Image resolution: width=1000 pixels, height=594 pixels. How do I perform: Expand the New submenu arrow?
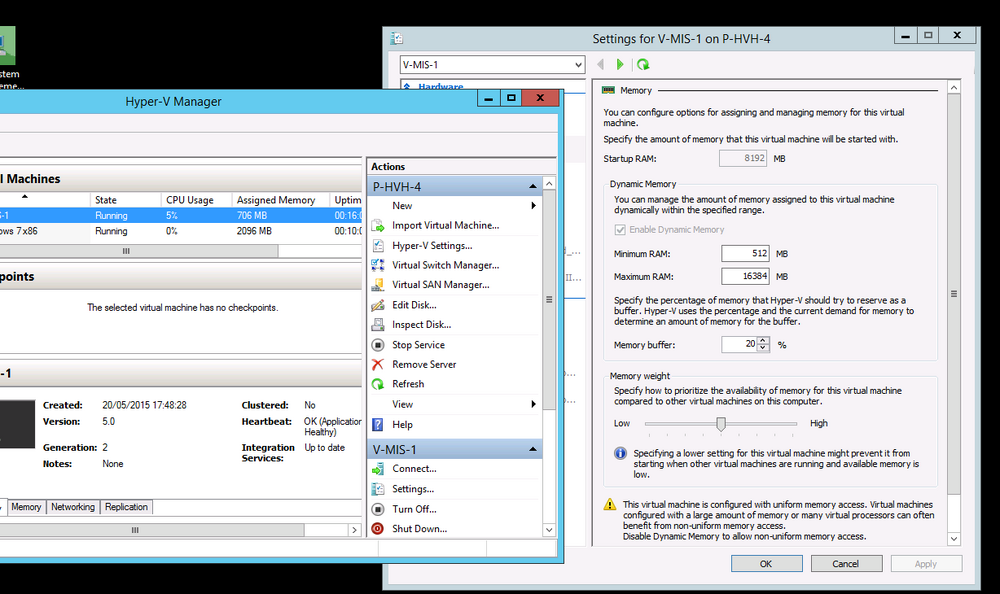pyautogui.click(x=533, y=205)
